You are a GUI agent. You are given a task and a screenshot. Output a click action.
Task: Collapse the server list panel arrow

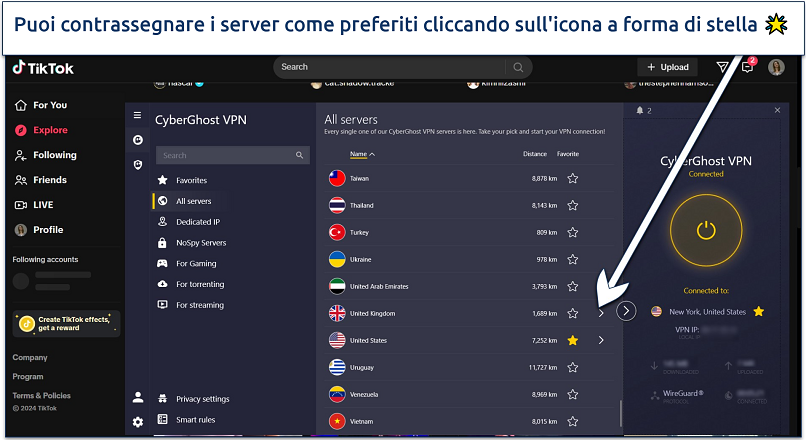626,311
